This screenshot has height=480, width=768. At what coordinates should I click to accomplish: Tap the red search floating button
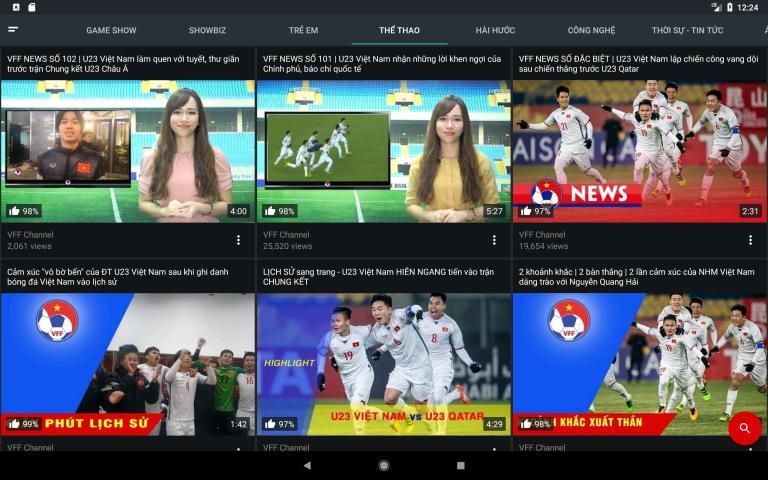pos(744,428)
